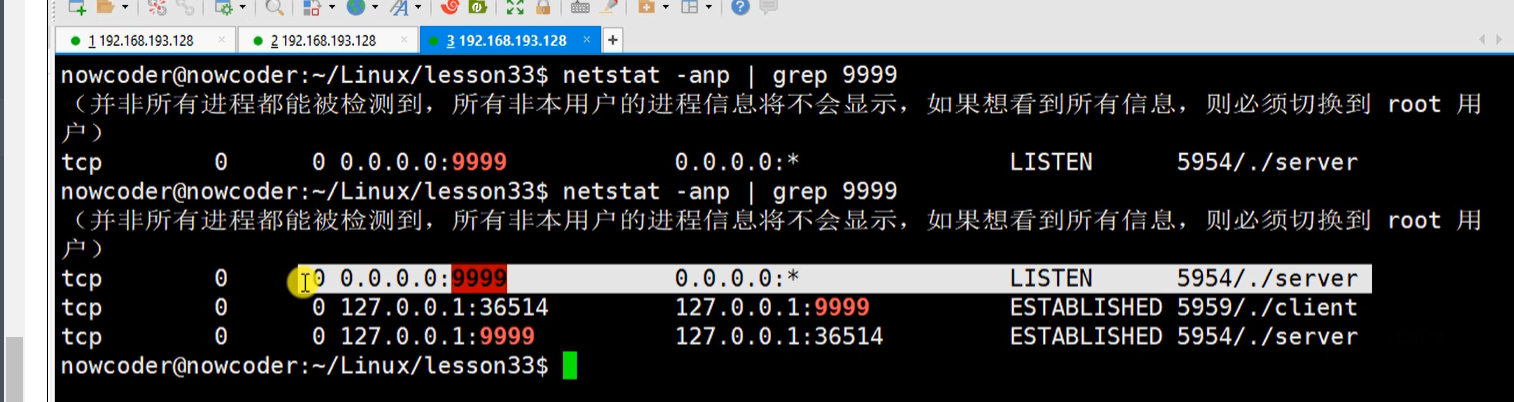Image resolution: width=1514 pixels, height=402 pixels.
Task: Add new tab with plus button
Action: point(612,40)
